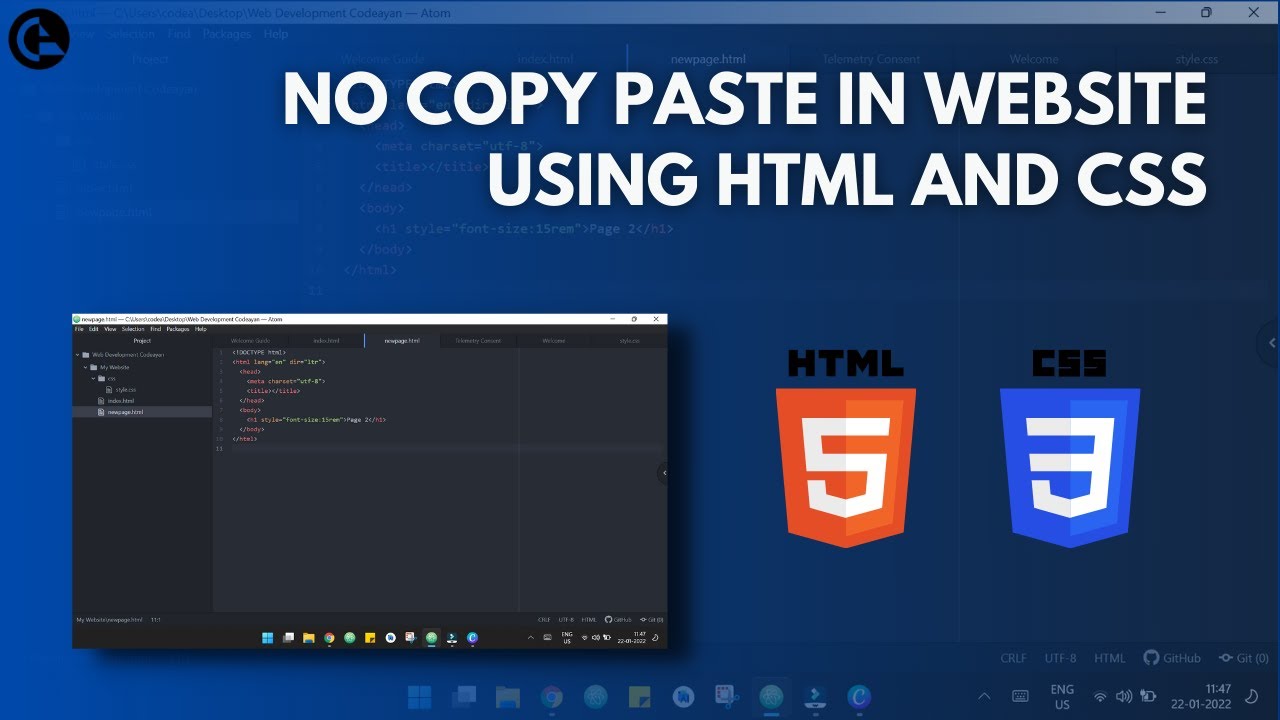Open Git (0) panel from inset status bar
Screen dimensions: 1280x720
coord(651,620)
